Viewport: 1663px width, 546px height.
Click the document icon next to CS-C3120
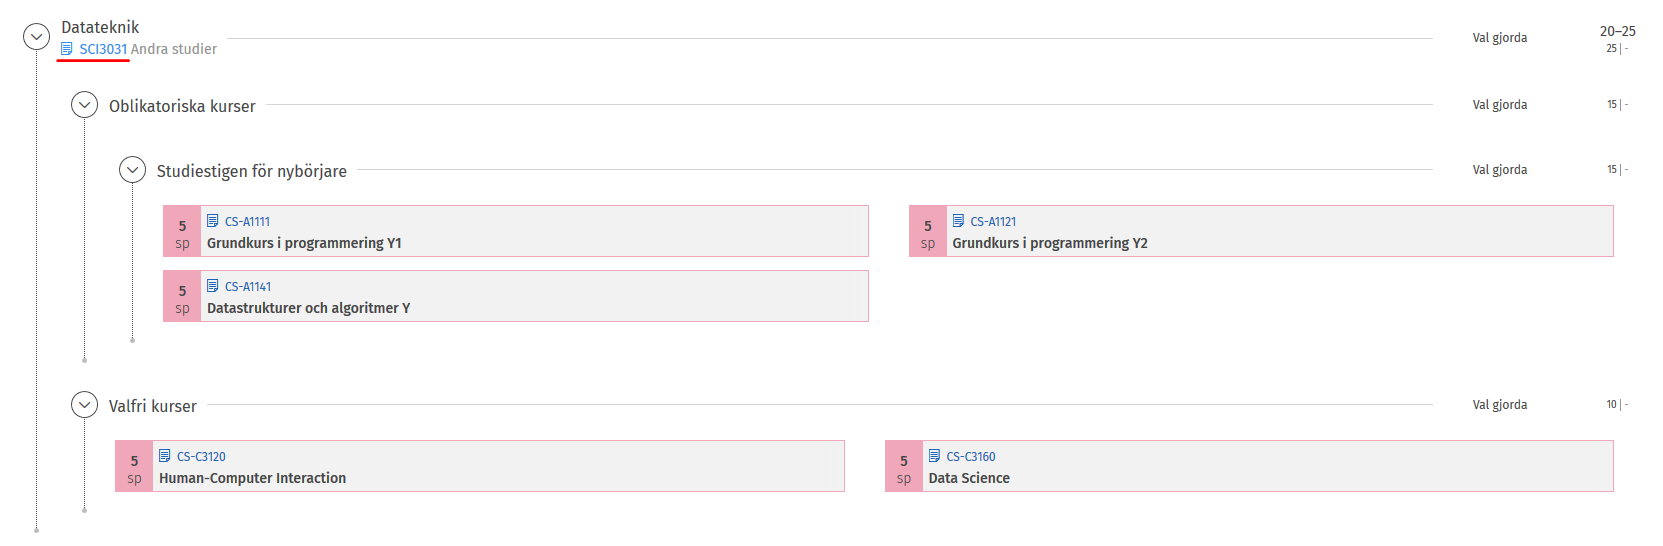click(165, 456)
